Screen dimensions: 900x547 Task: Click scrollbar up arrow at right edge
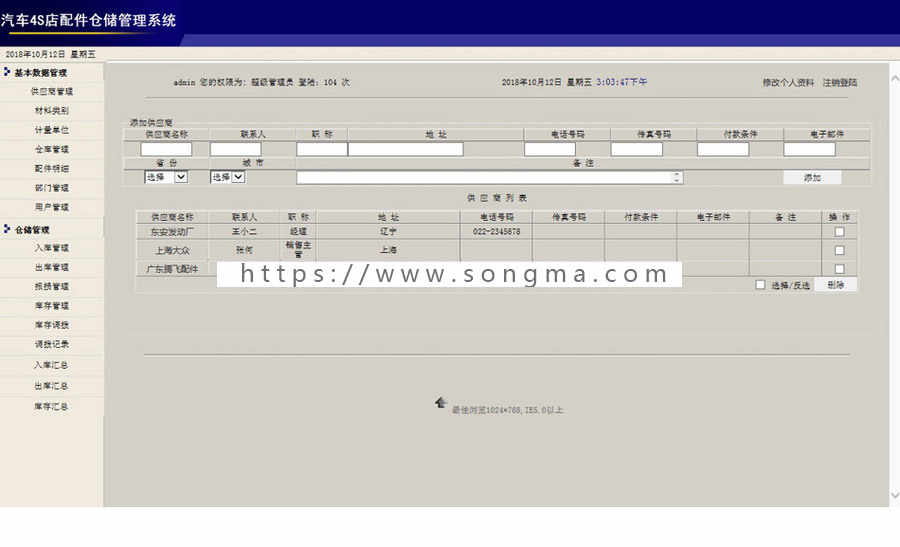click(x=894, y=79)
